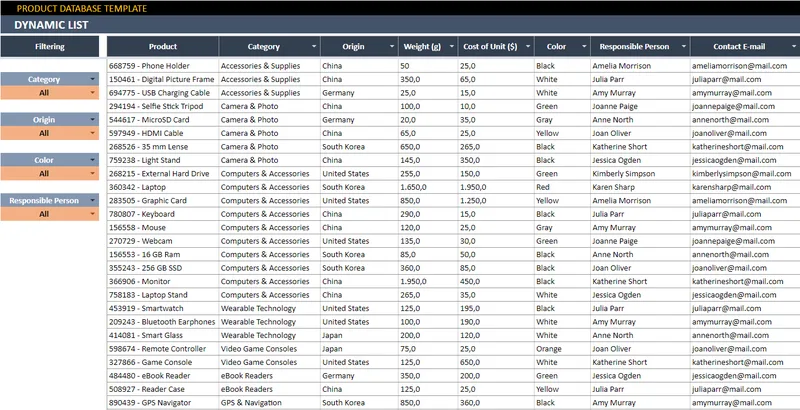Select cell '150461 - Digital Picture Frame'
Screen dimensions: 800x410
(163, 79)
